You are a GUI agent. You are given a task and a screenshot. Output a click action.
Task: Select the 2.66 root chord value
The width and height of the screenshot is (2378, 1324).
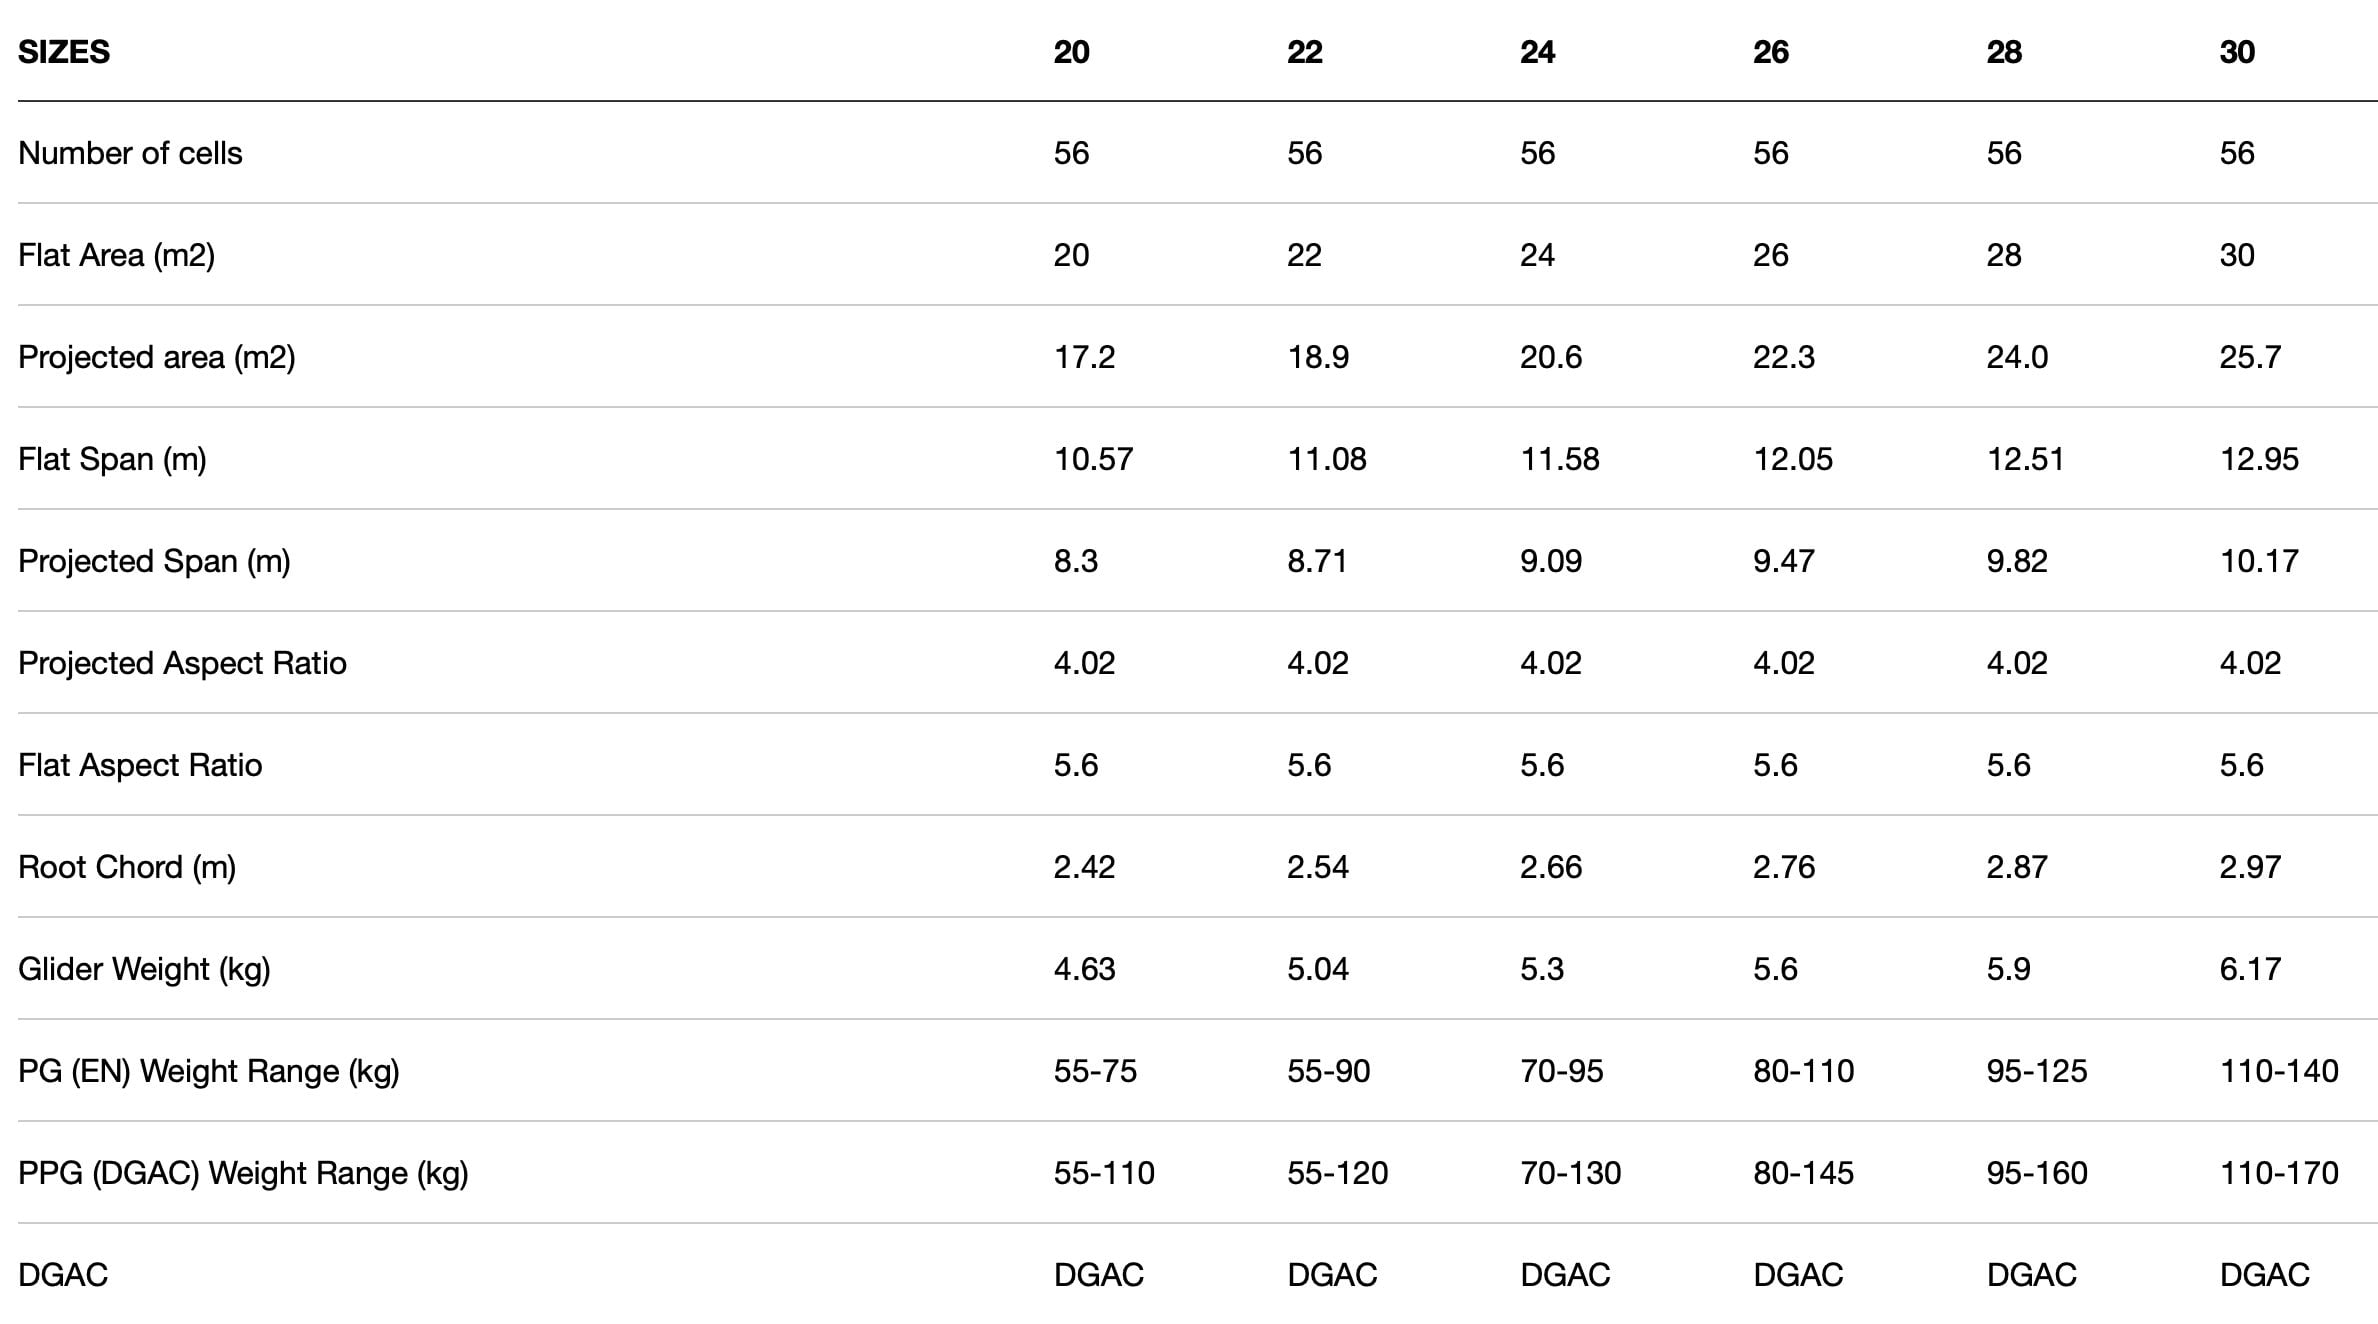coord(1551,867)
